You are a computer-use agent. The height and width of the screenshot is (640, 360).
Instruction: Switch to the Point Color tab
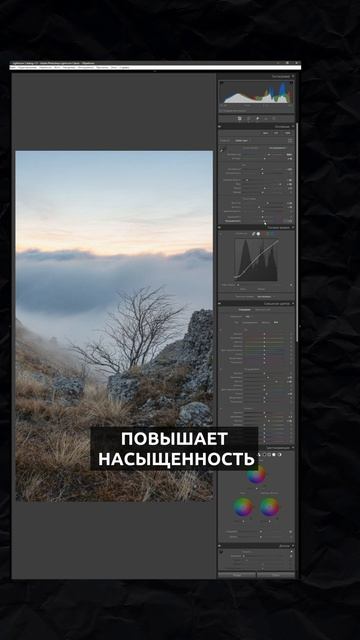(263, 310)
